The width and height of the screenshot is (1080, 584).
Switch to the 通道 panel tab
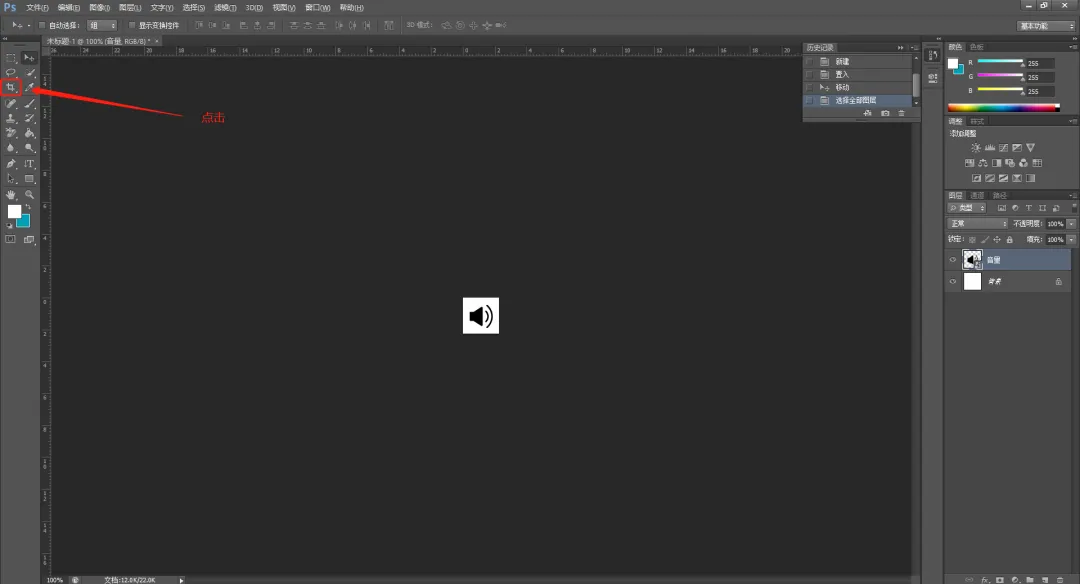976,194
